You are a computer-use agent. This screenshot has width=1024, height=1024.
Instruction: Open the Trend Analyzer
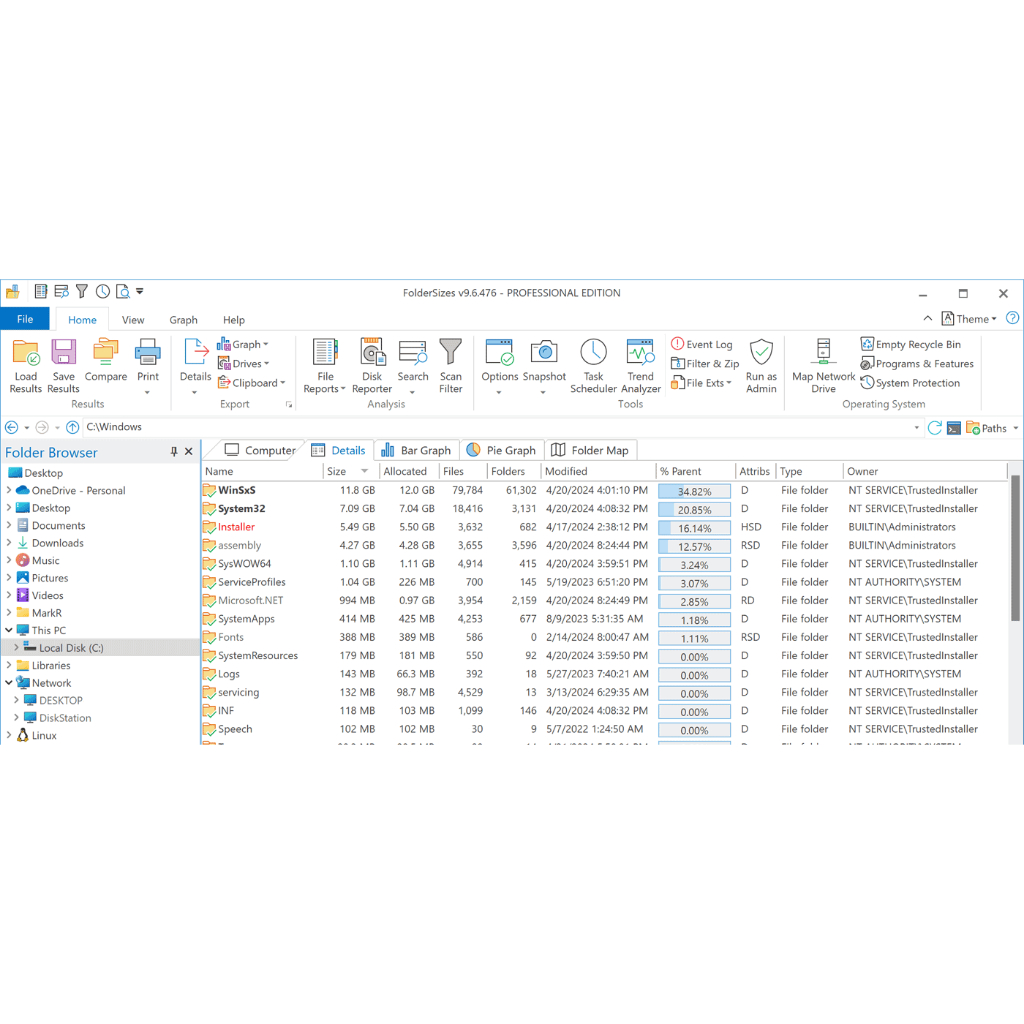pyautogui.click(x=640, y=364)
